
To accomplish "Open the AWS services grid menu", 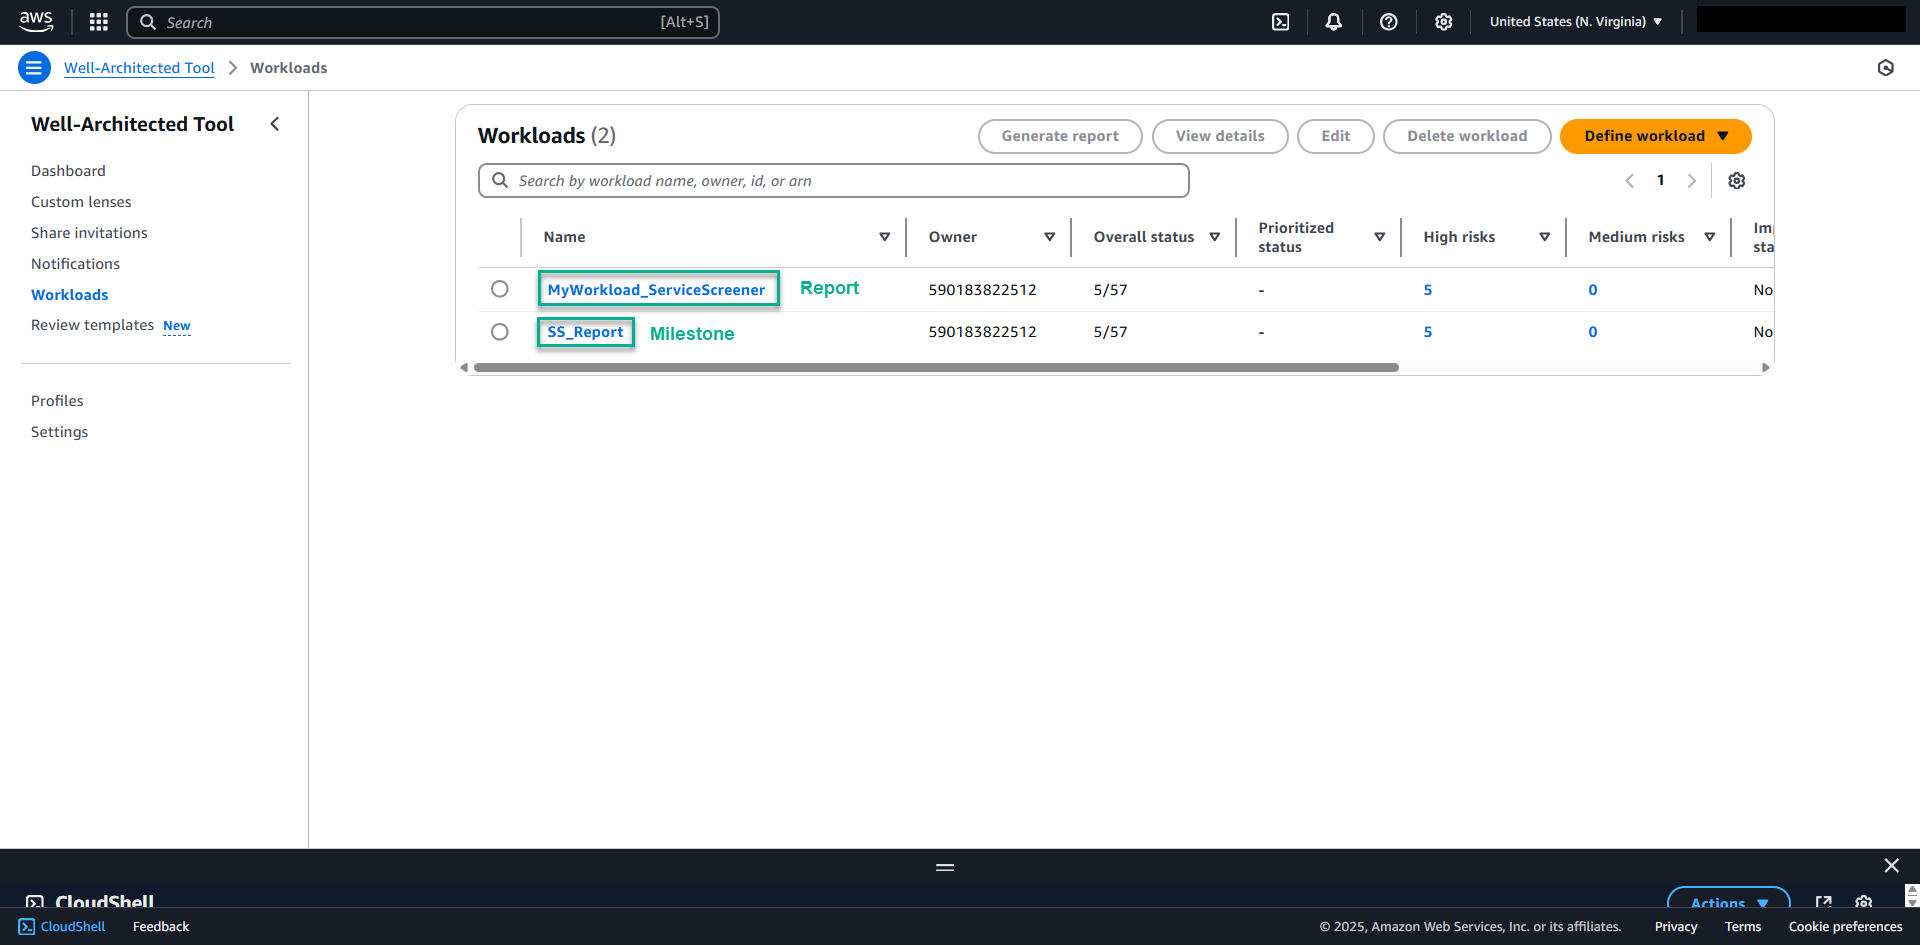I will coord(97,21).
